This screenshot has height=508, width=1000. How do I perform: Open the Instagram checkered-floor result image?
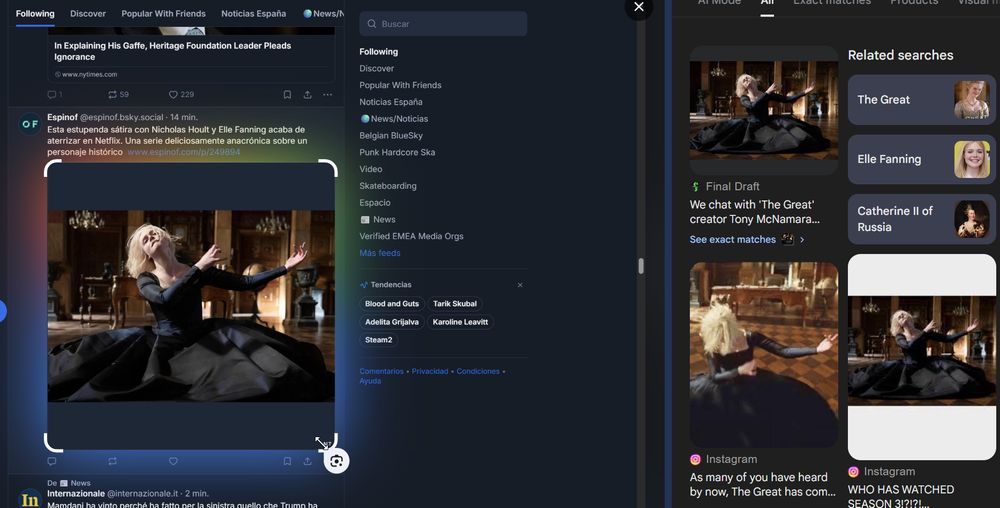coord(764,354)
